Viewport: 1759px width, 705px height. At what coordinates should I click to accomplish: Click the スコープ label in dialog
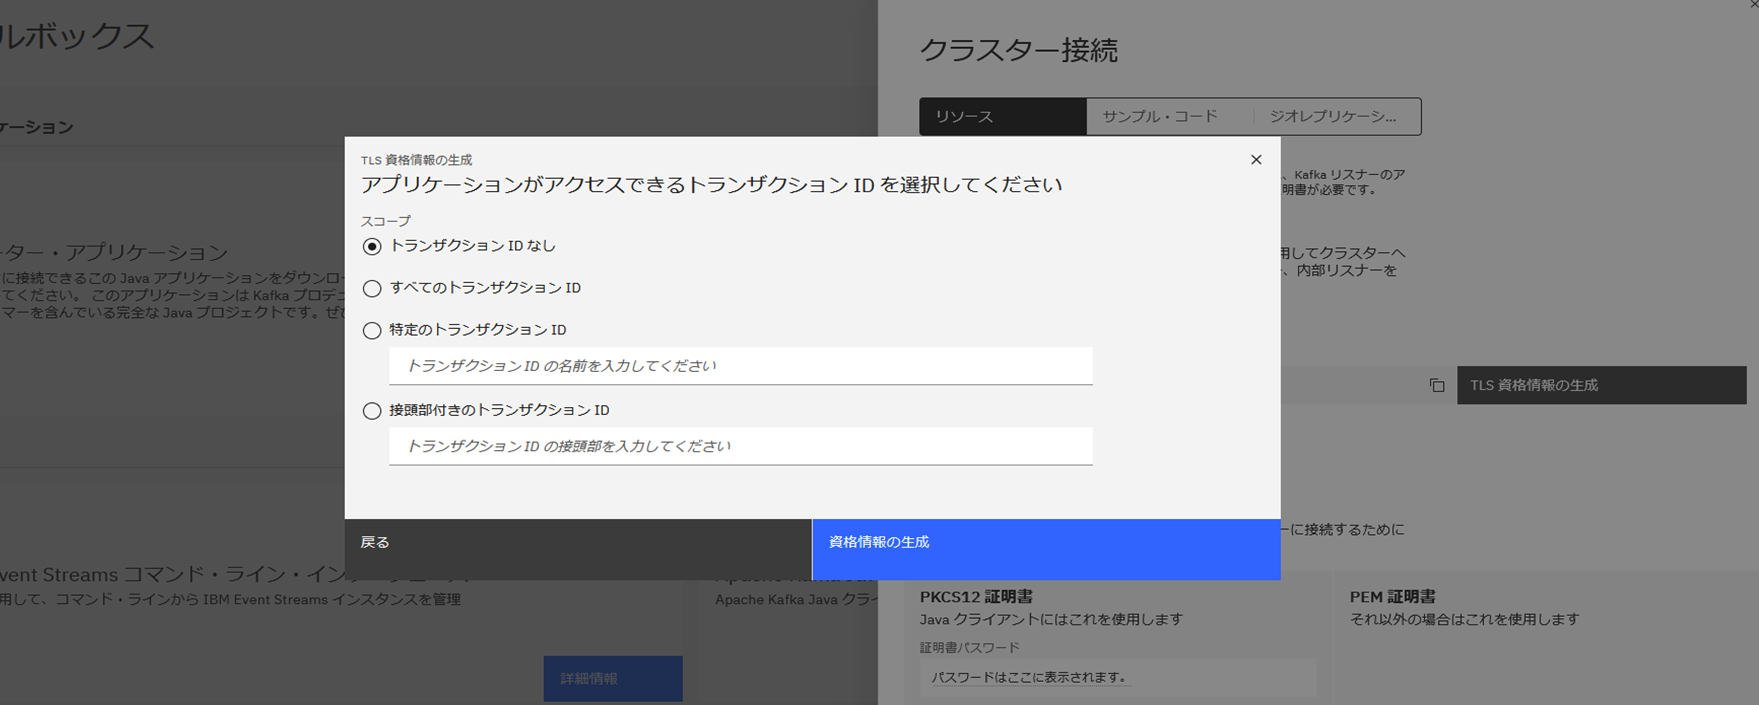[x=386, y=221]
